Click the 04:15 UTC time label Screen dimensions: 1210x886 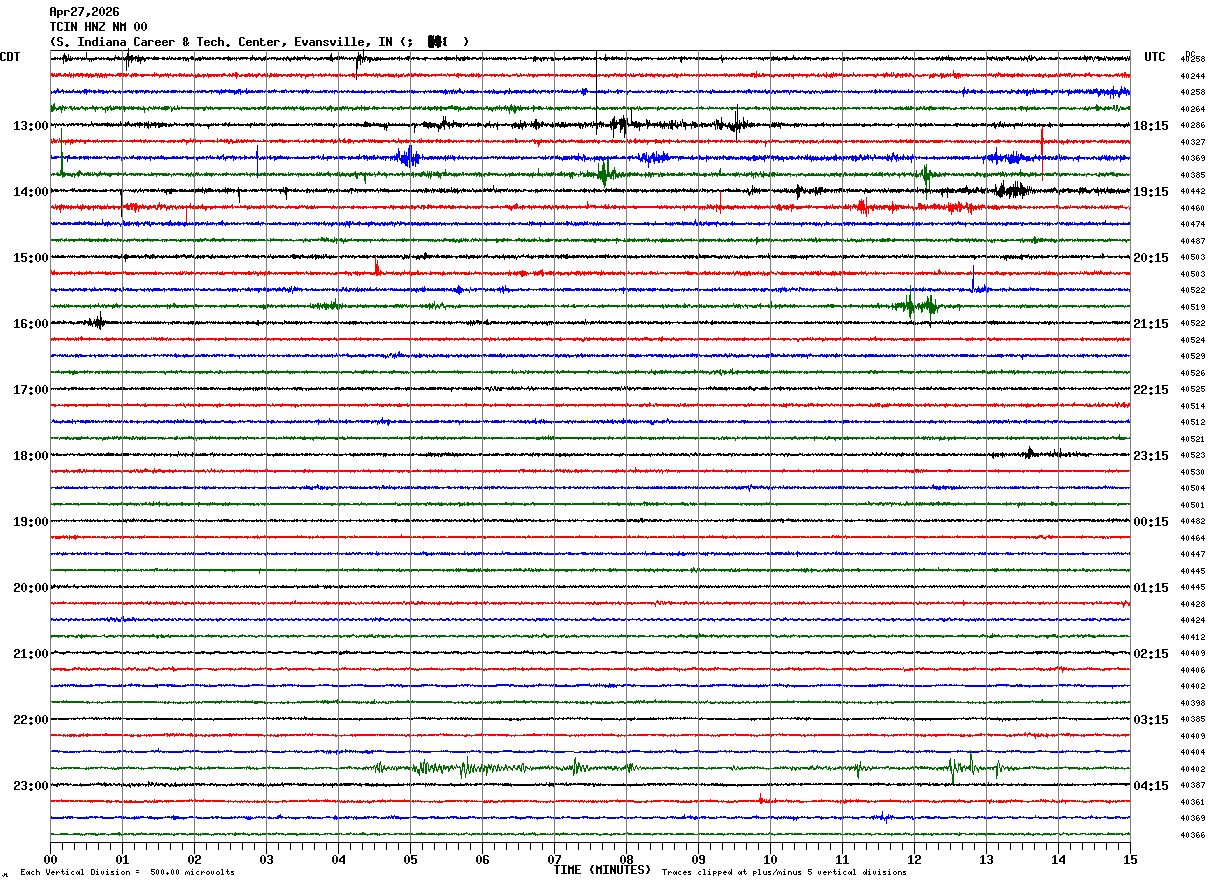point(1151,786)
